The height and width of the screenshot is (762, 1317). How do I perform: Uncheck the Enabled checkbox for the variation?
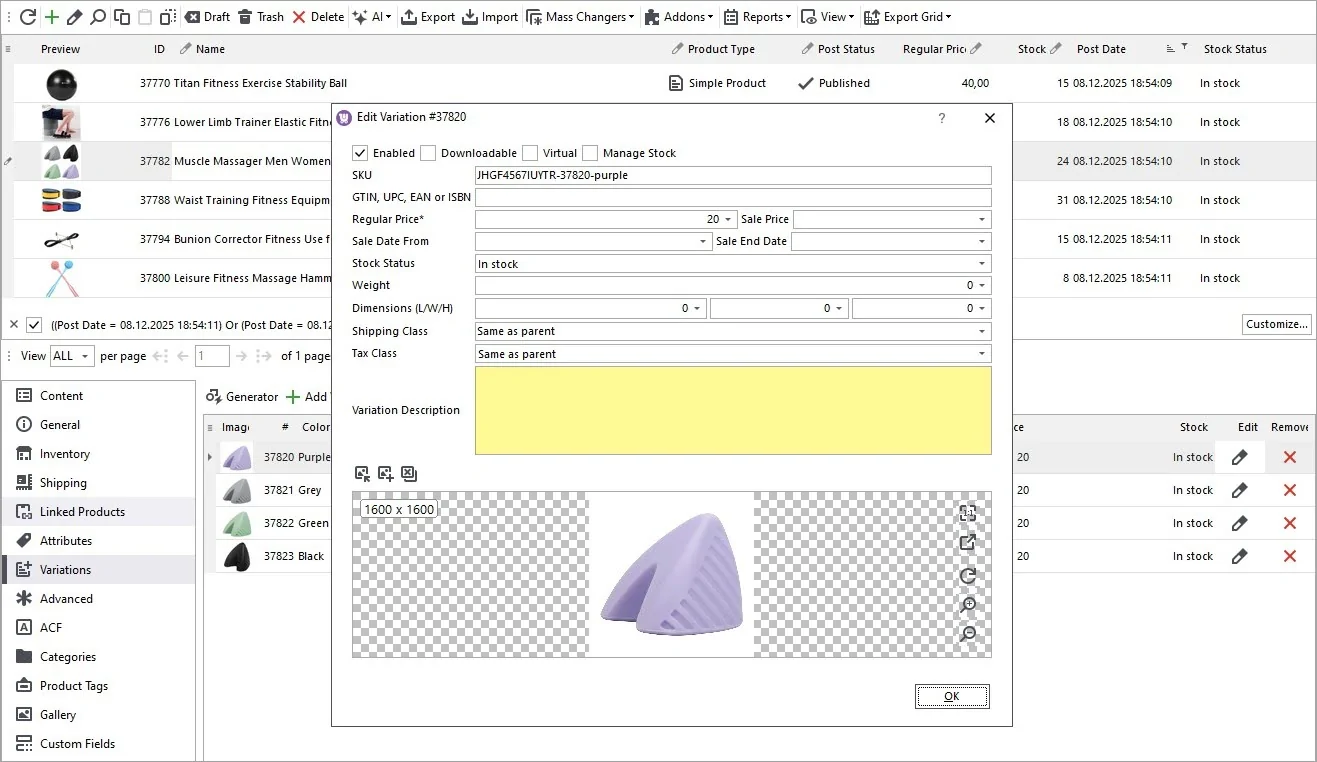(361, 153)
